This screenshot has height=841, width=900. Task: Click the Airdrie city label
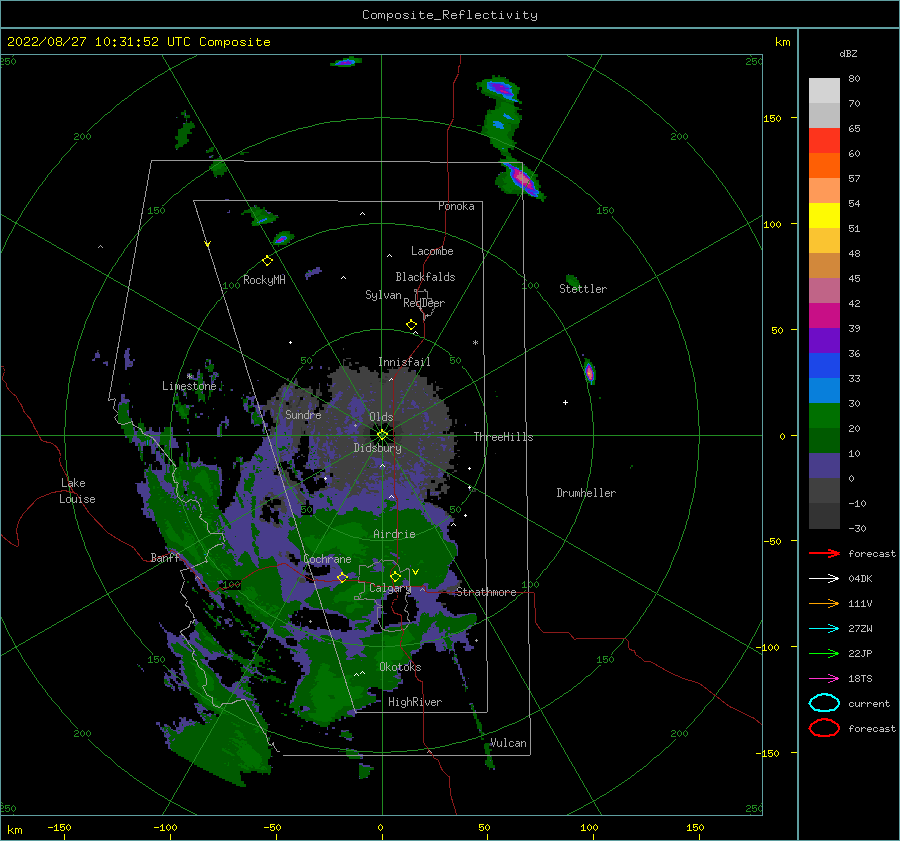pyautogui.click(x=394, y=534)
